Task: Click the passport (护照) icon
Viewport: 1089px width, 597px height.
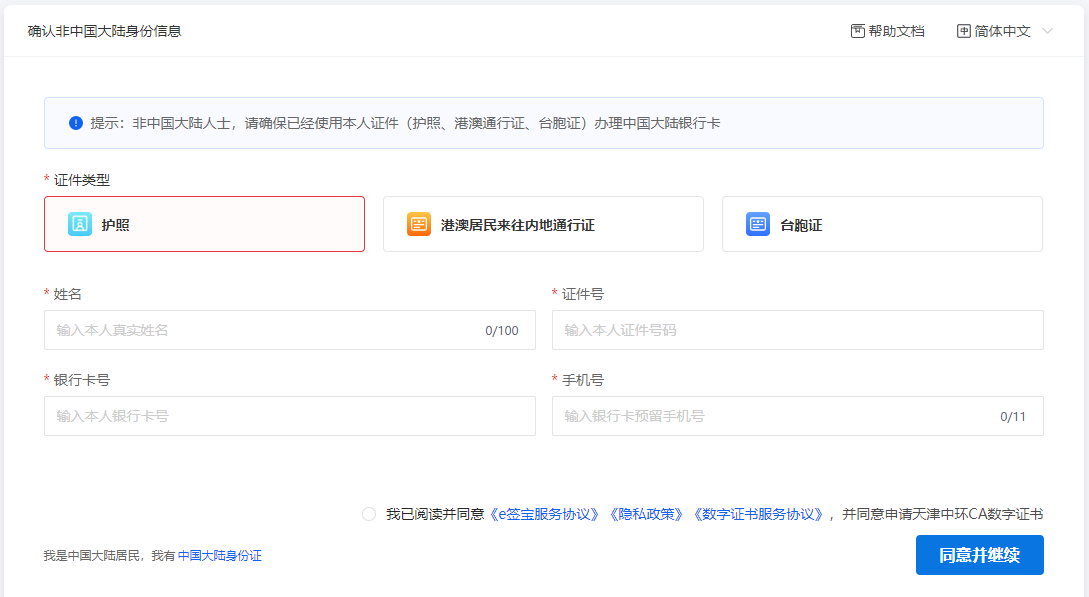Action: pos(80,224)
